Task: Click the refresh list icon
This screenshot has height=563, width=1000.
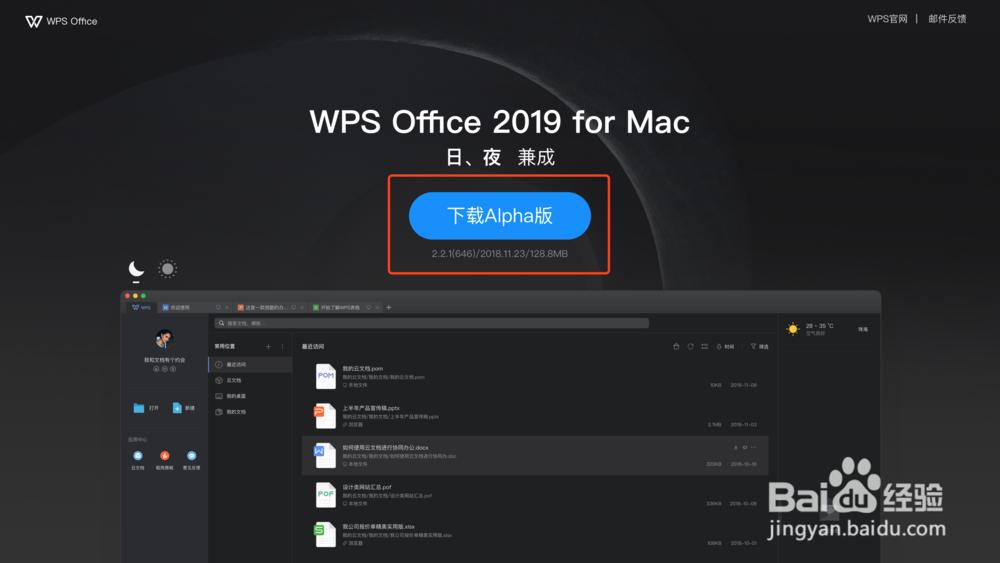Action: (x=690, y=347)
